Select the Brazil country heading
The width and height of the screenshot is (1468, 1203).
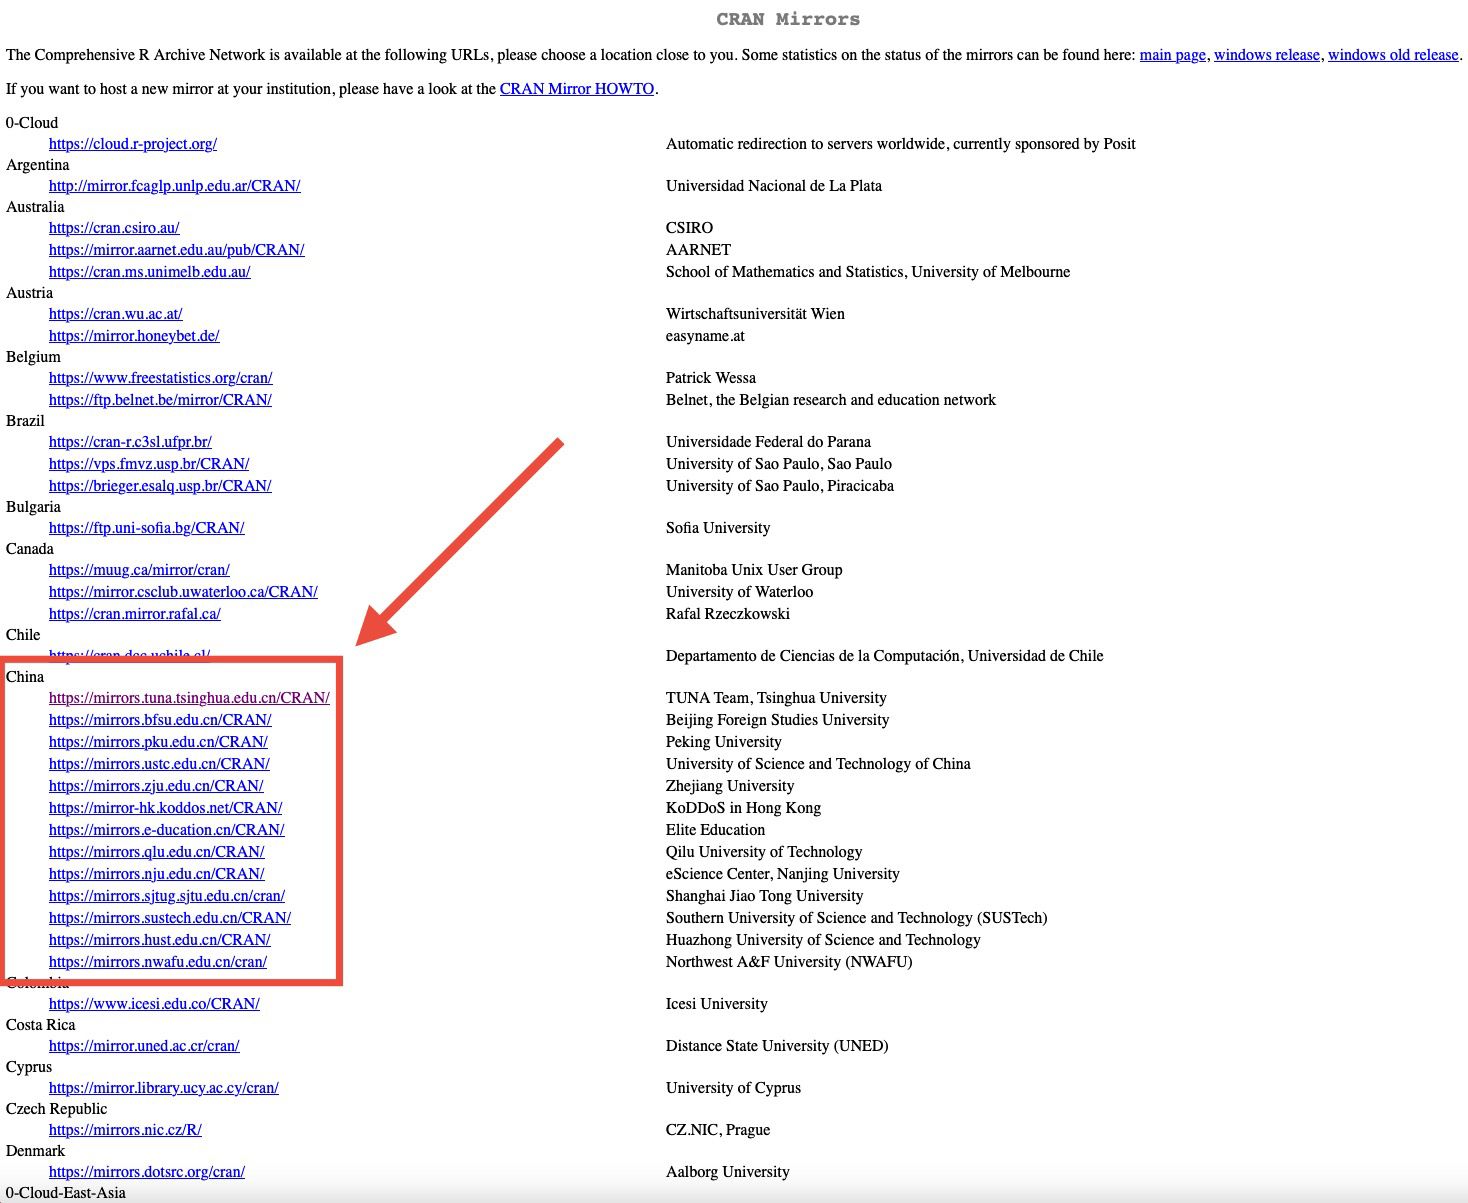point(25,421)
